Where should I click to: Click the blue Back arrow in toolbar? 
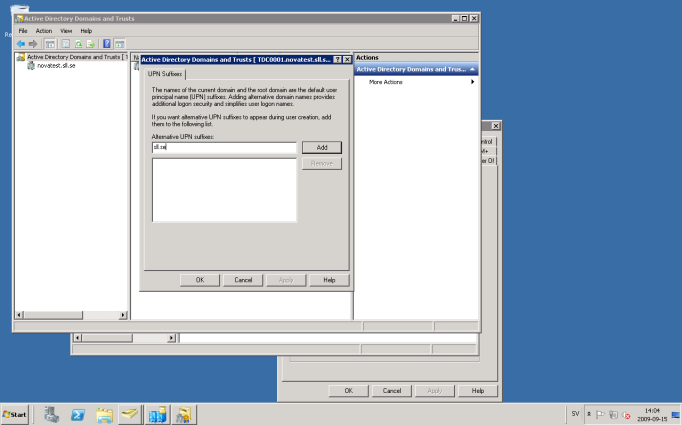click(x=20, y=44)
